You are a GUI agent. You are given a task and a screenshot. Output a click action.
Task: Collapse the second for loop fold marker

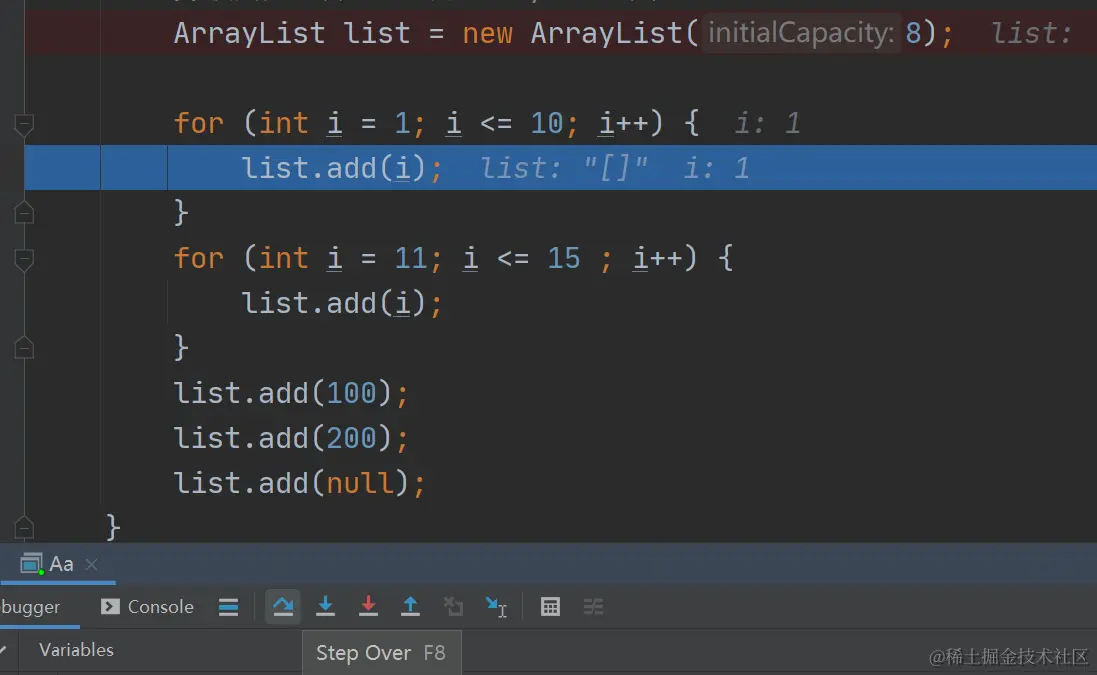tap(24, 260)
